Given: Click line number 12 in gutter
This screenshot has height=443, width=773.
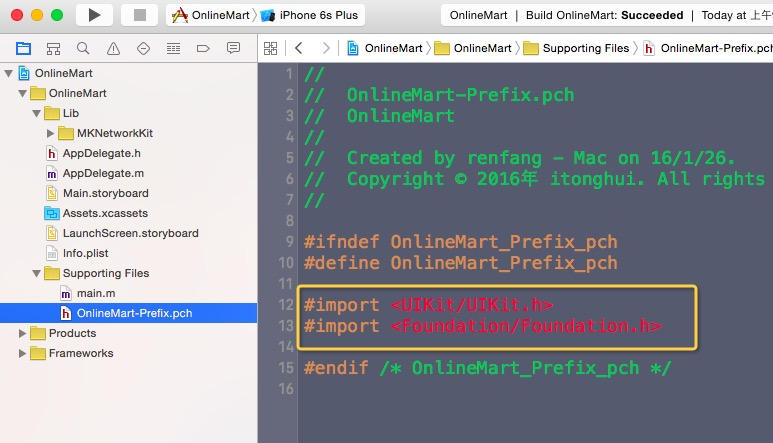Looking at the screenshot, I should tap(286, 305).
